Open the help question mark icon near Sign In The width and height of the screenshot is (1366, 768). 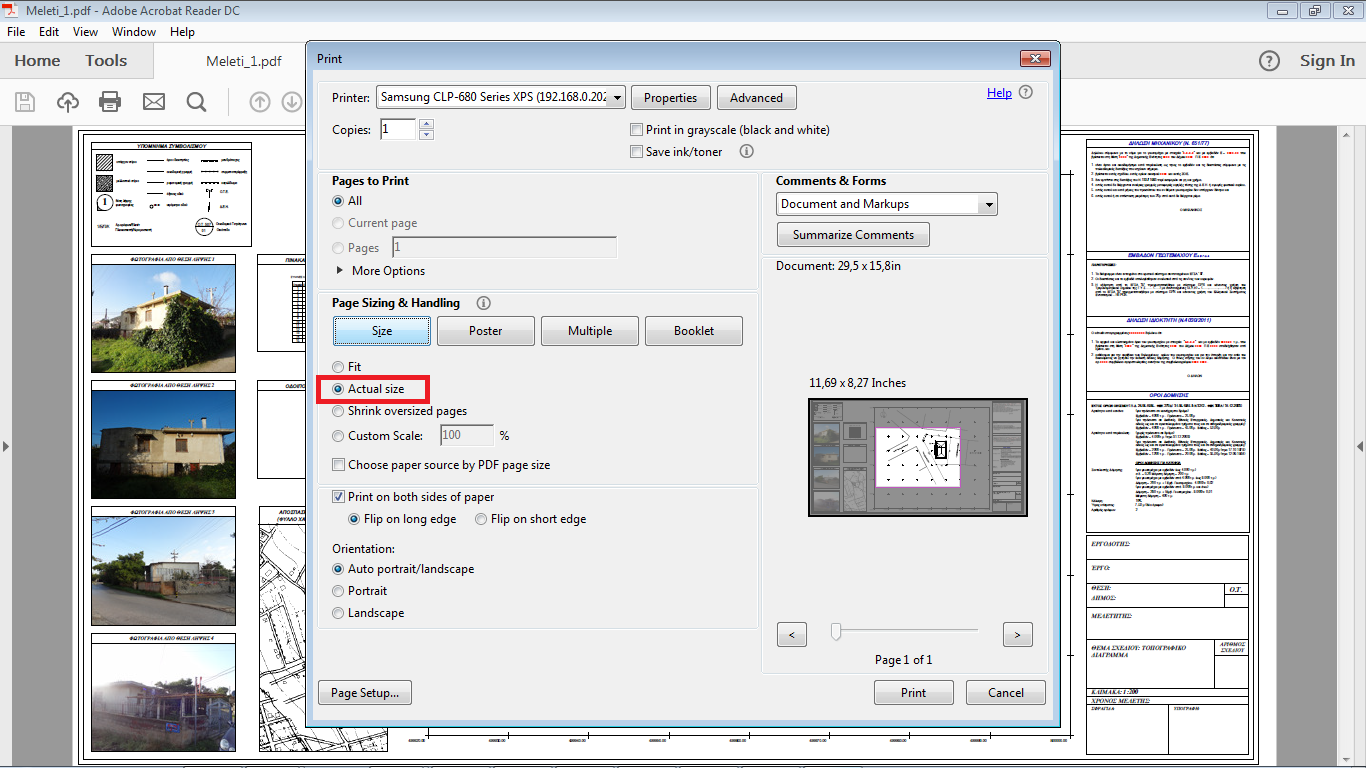(1269, 61)
